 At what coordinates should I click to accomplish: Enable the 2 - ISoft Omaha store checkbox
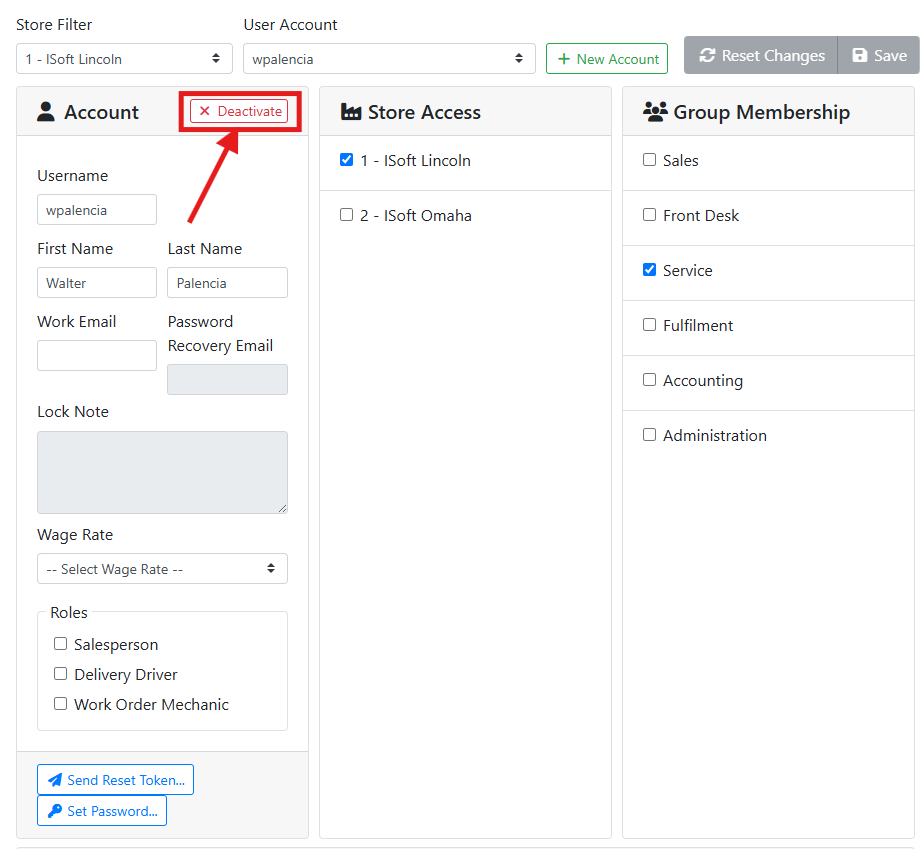tap(346, 215)
